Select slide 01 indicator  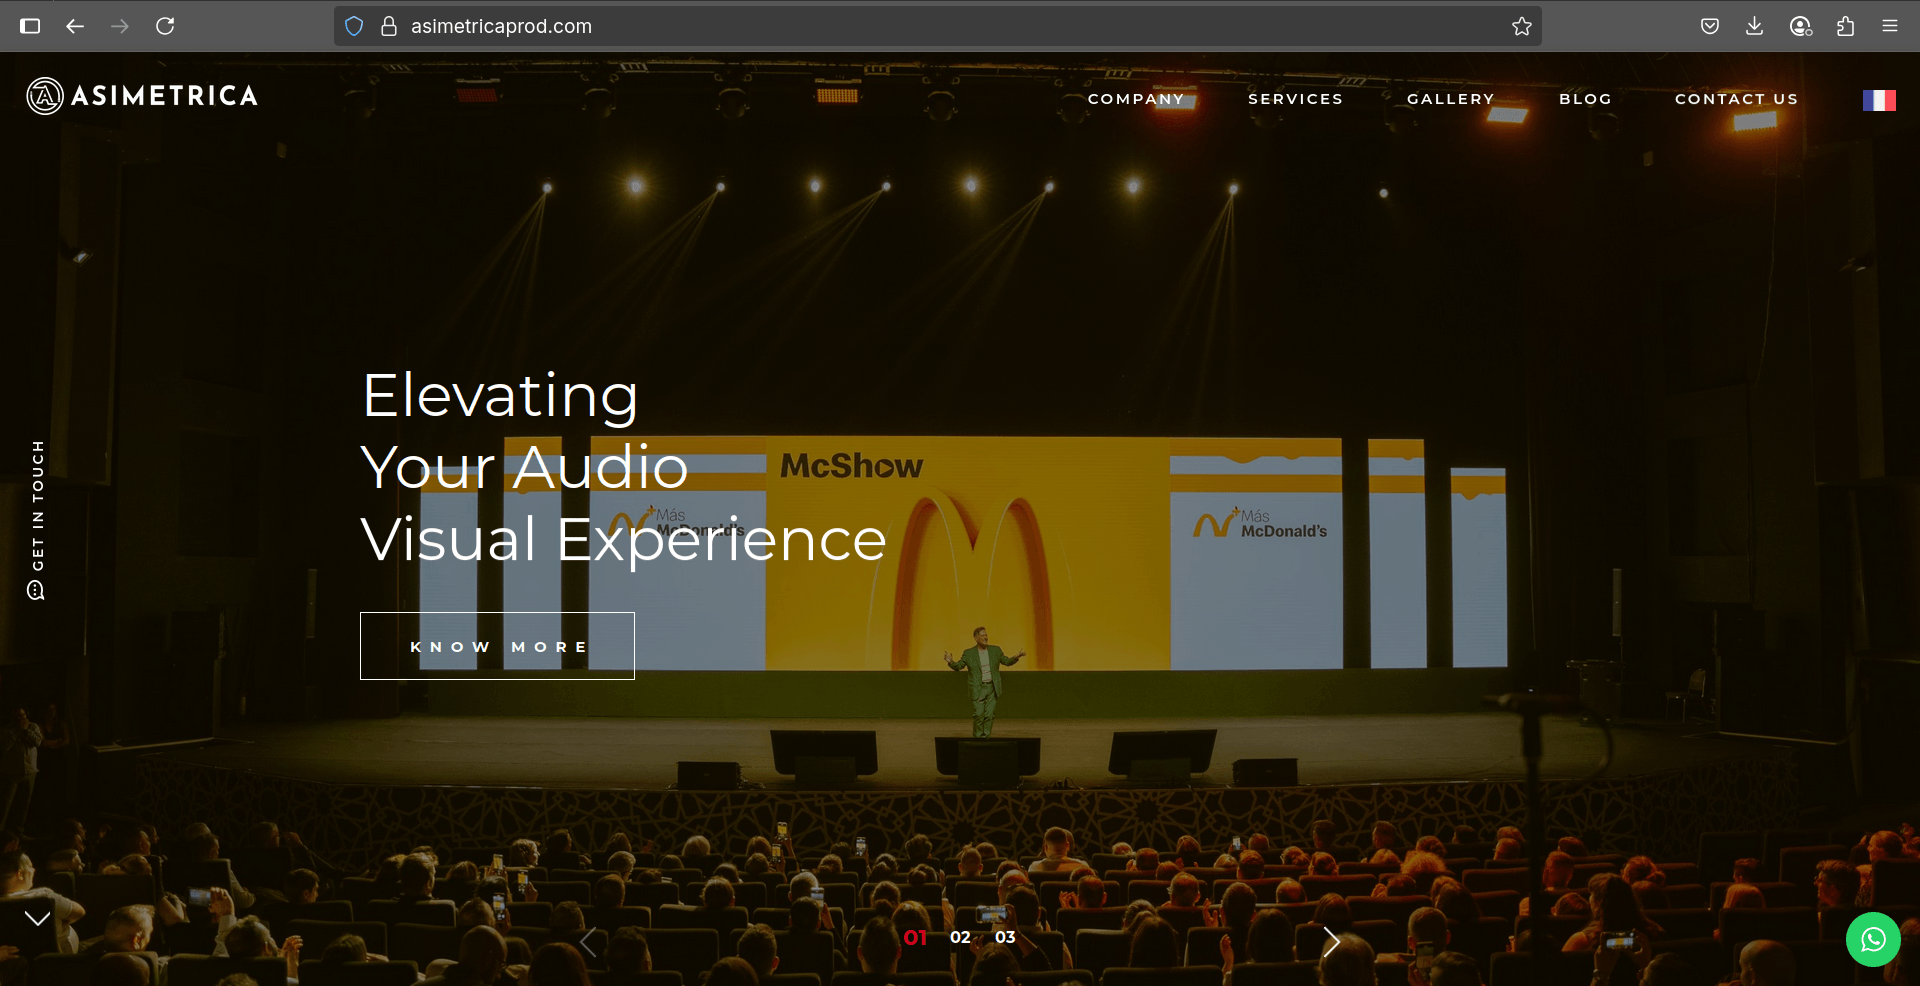click(x=915, y=937)
